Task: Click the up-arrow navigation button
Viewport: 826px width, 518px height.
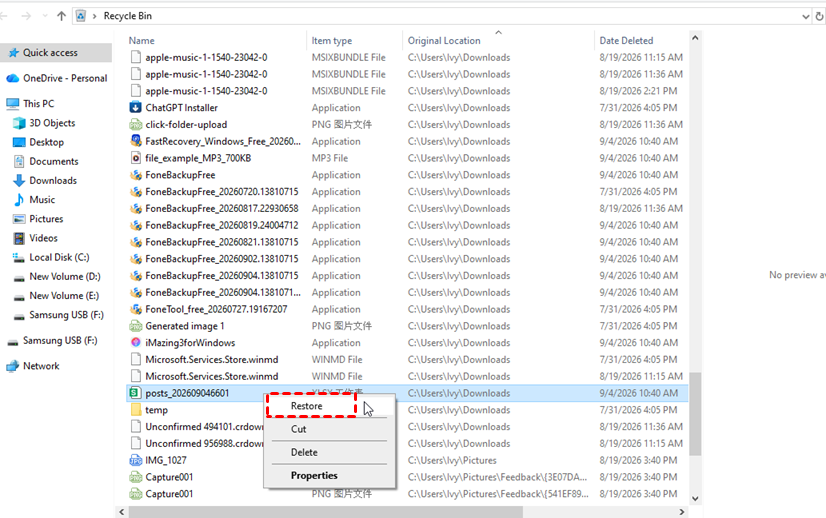Action: [62, 16]
